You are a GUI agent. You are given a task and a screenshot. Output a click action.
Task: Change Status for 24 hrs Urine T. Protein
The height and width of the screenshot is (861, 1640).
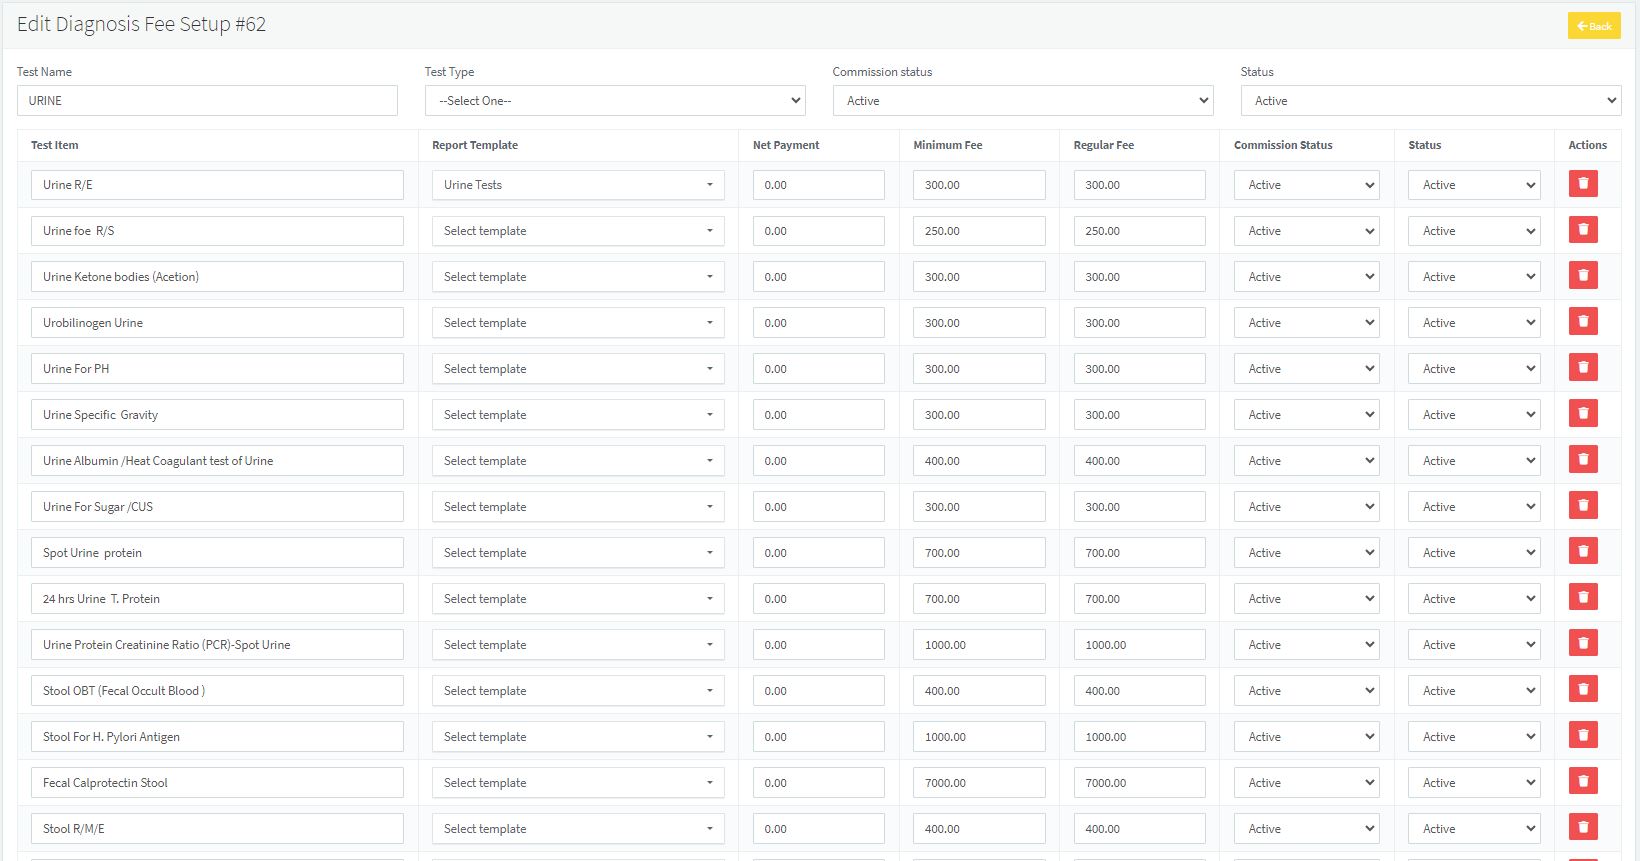1473,599
